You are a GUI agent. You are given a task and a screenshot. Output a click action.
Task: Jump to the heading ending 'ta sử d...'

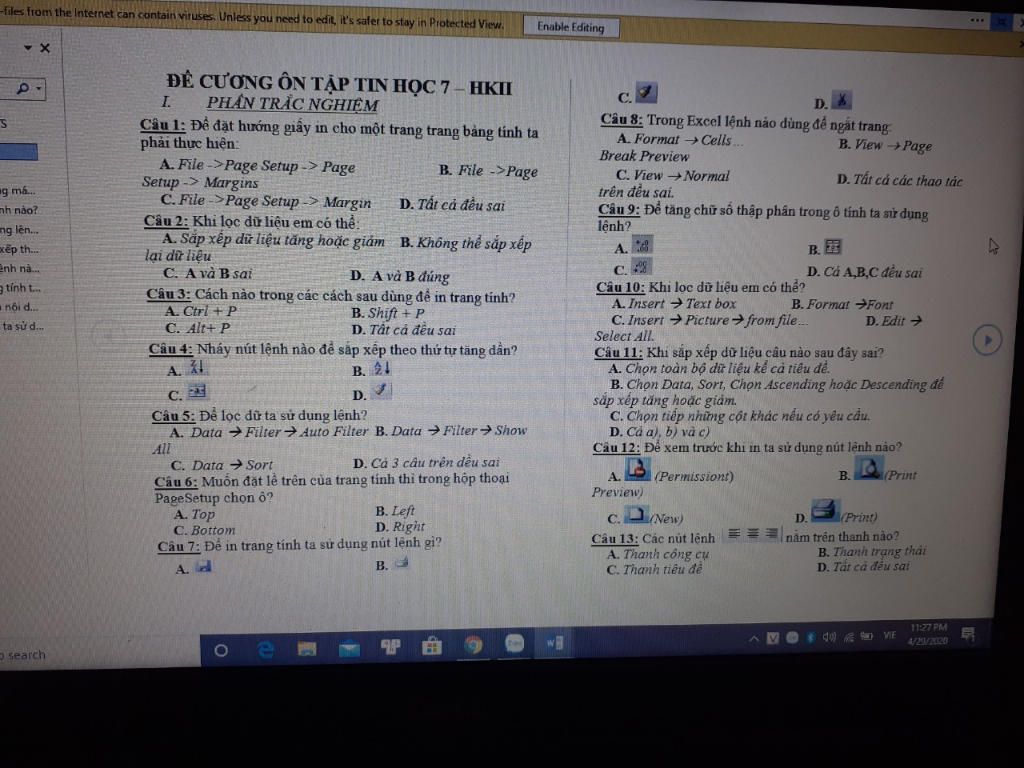coord(22,326)
